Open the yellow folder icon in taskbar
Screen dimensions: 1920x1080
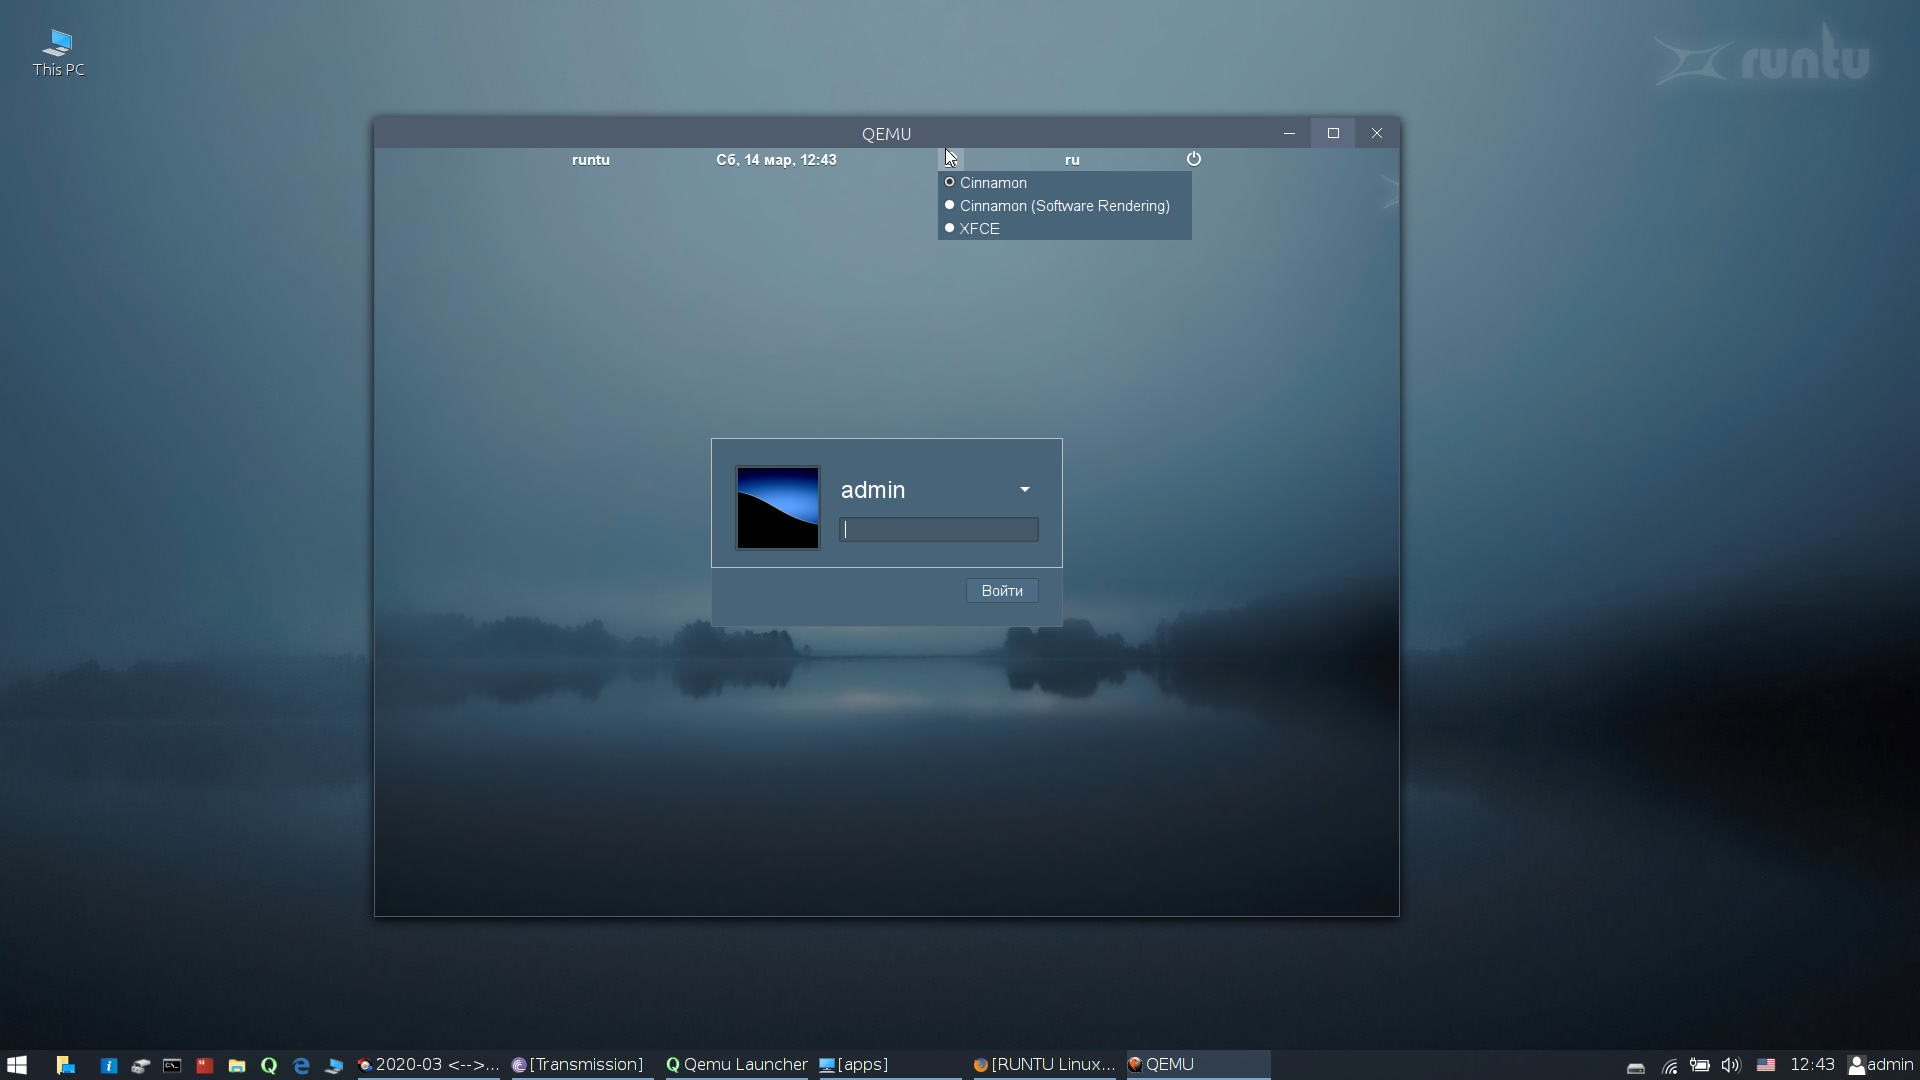[237, 1066]
